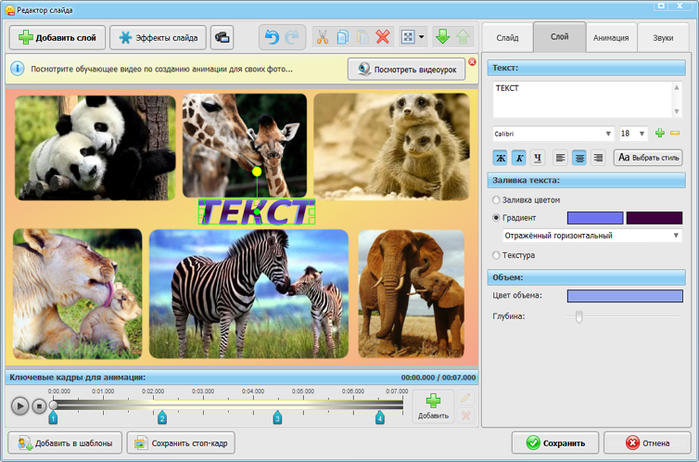Click the meerkat photo on slide
The height and width of the screenshot is (462, 699).
[x=391, y=146]
